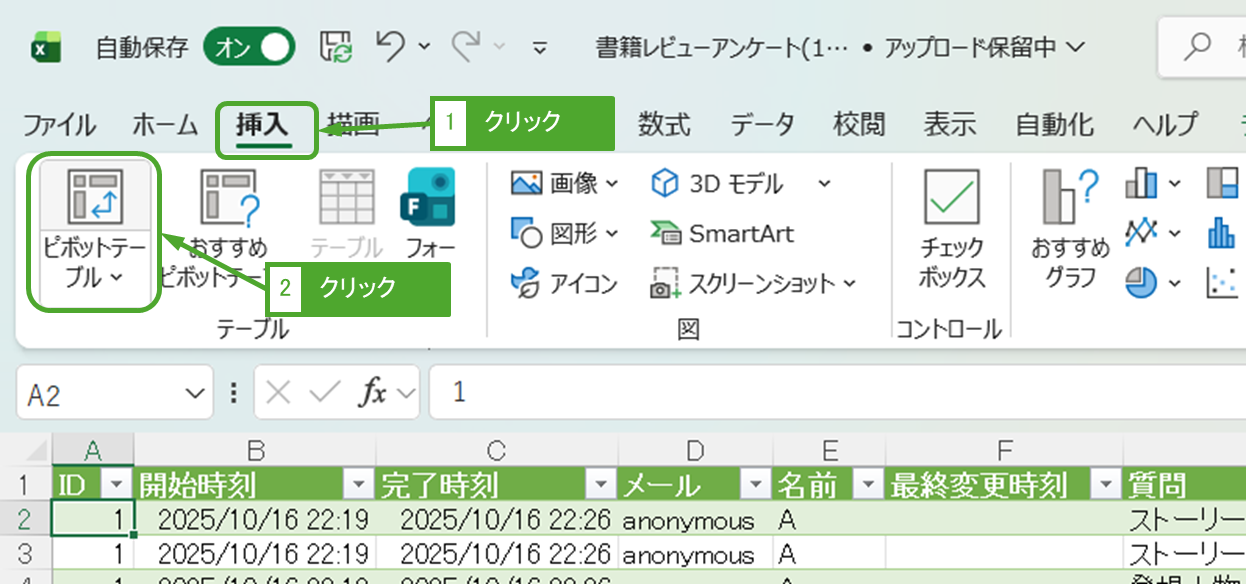Select column D header

[695, 450]
